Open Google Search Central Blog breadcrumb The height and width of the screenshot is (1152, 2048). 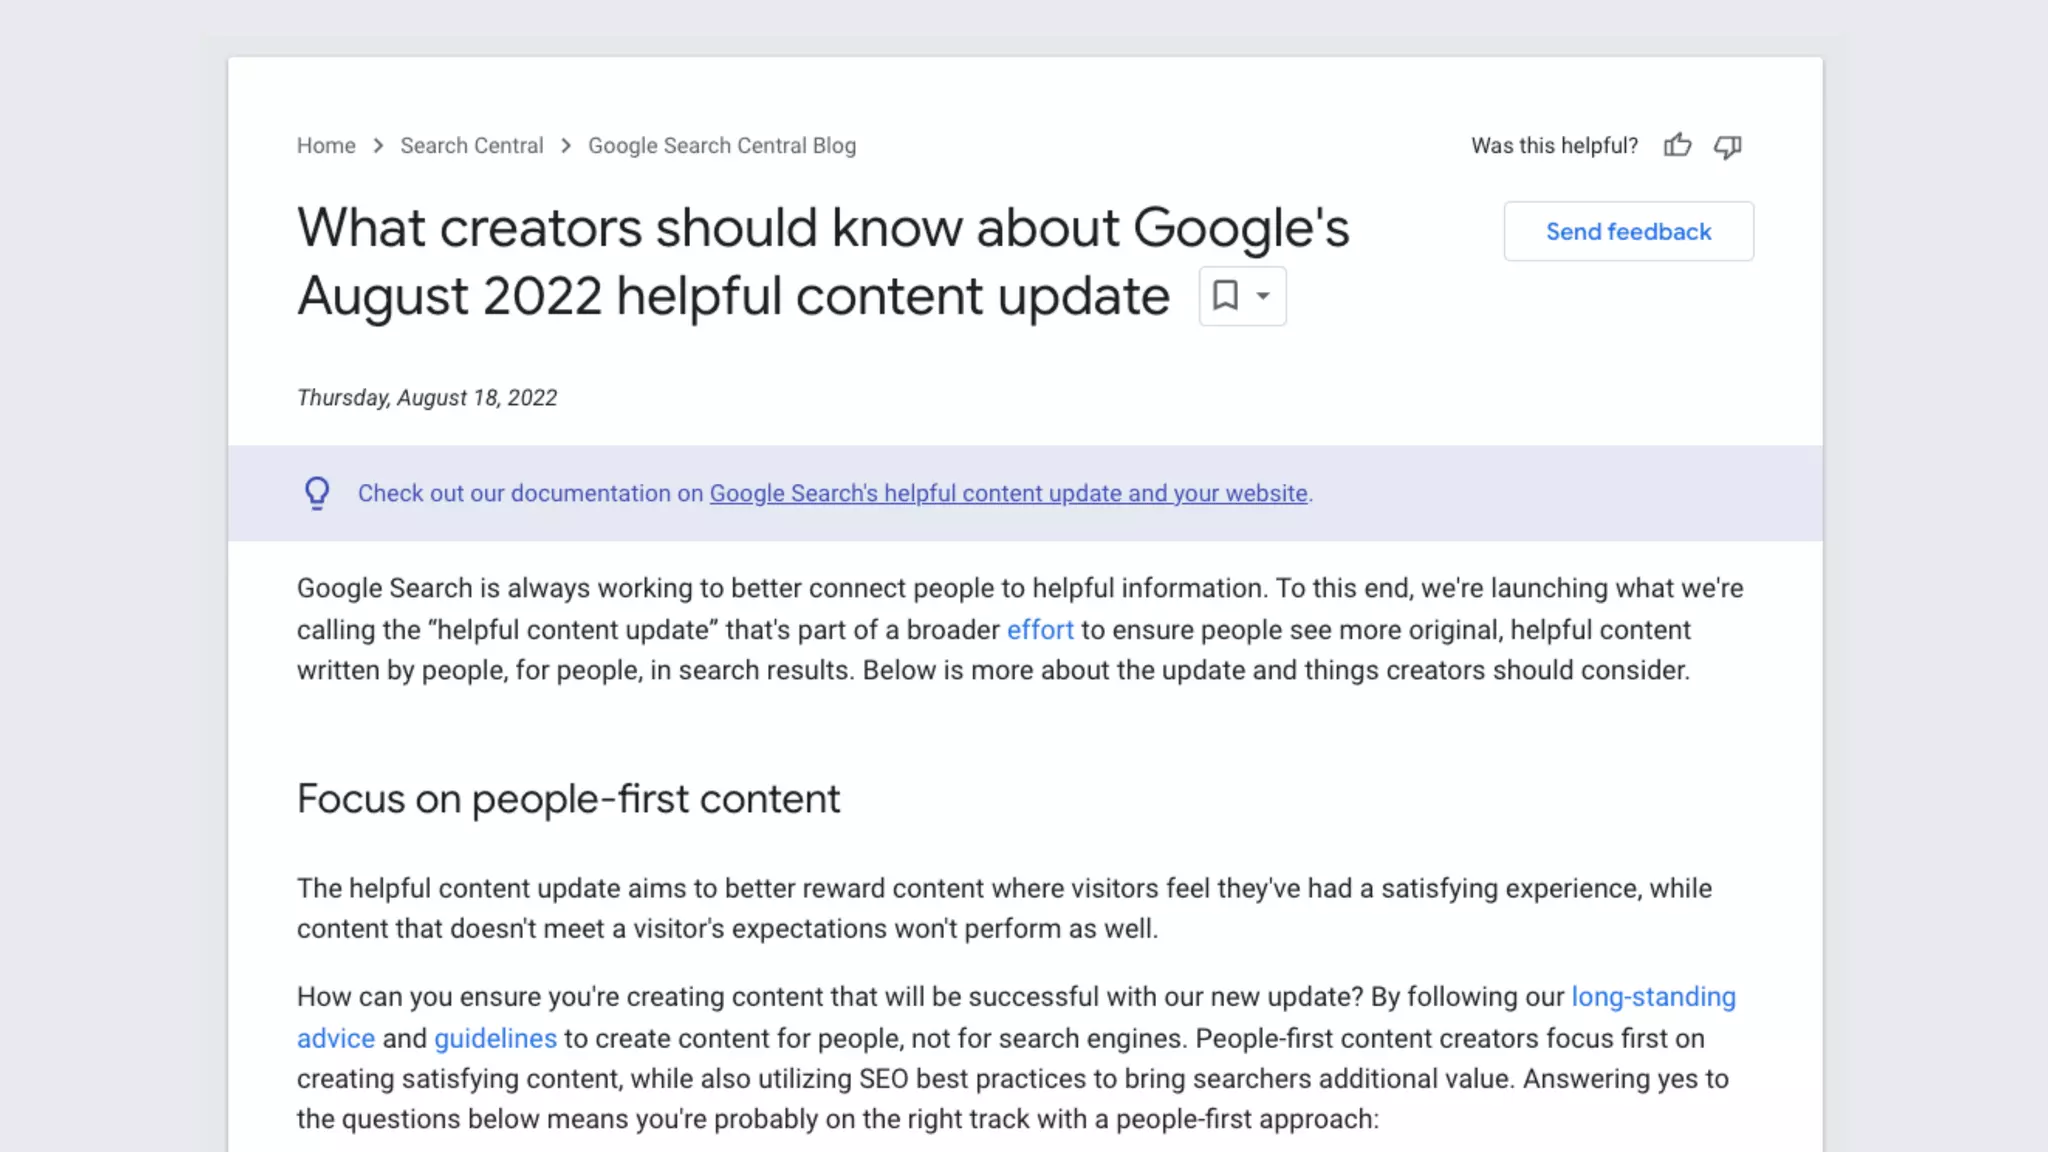tap(721, 146)
